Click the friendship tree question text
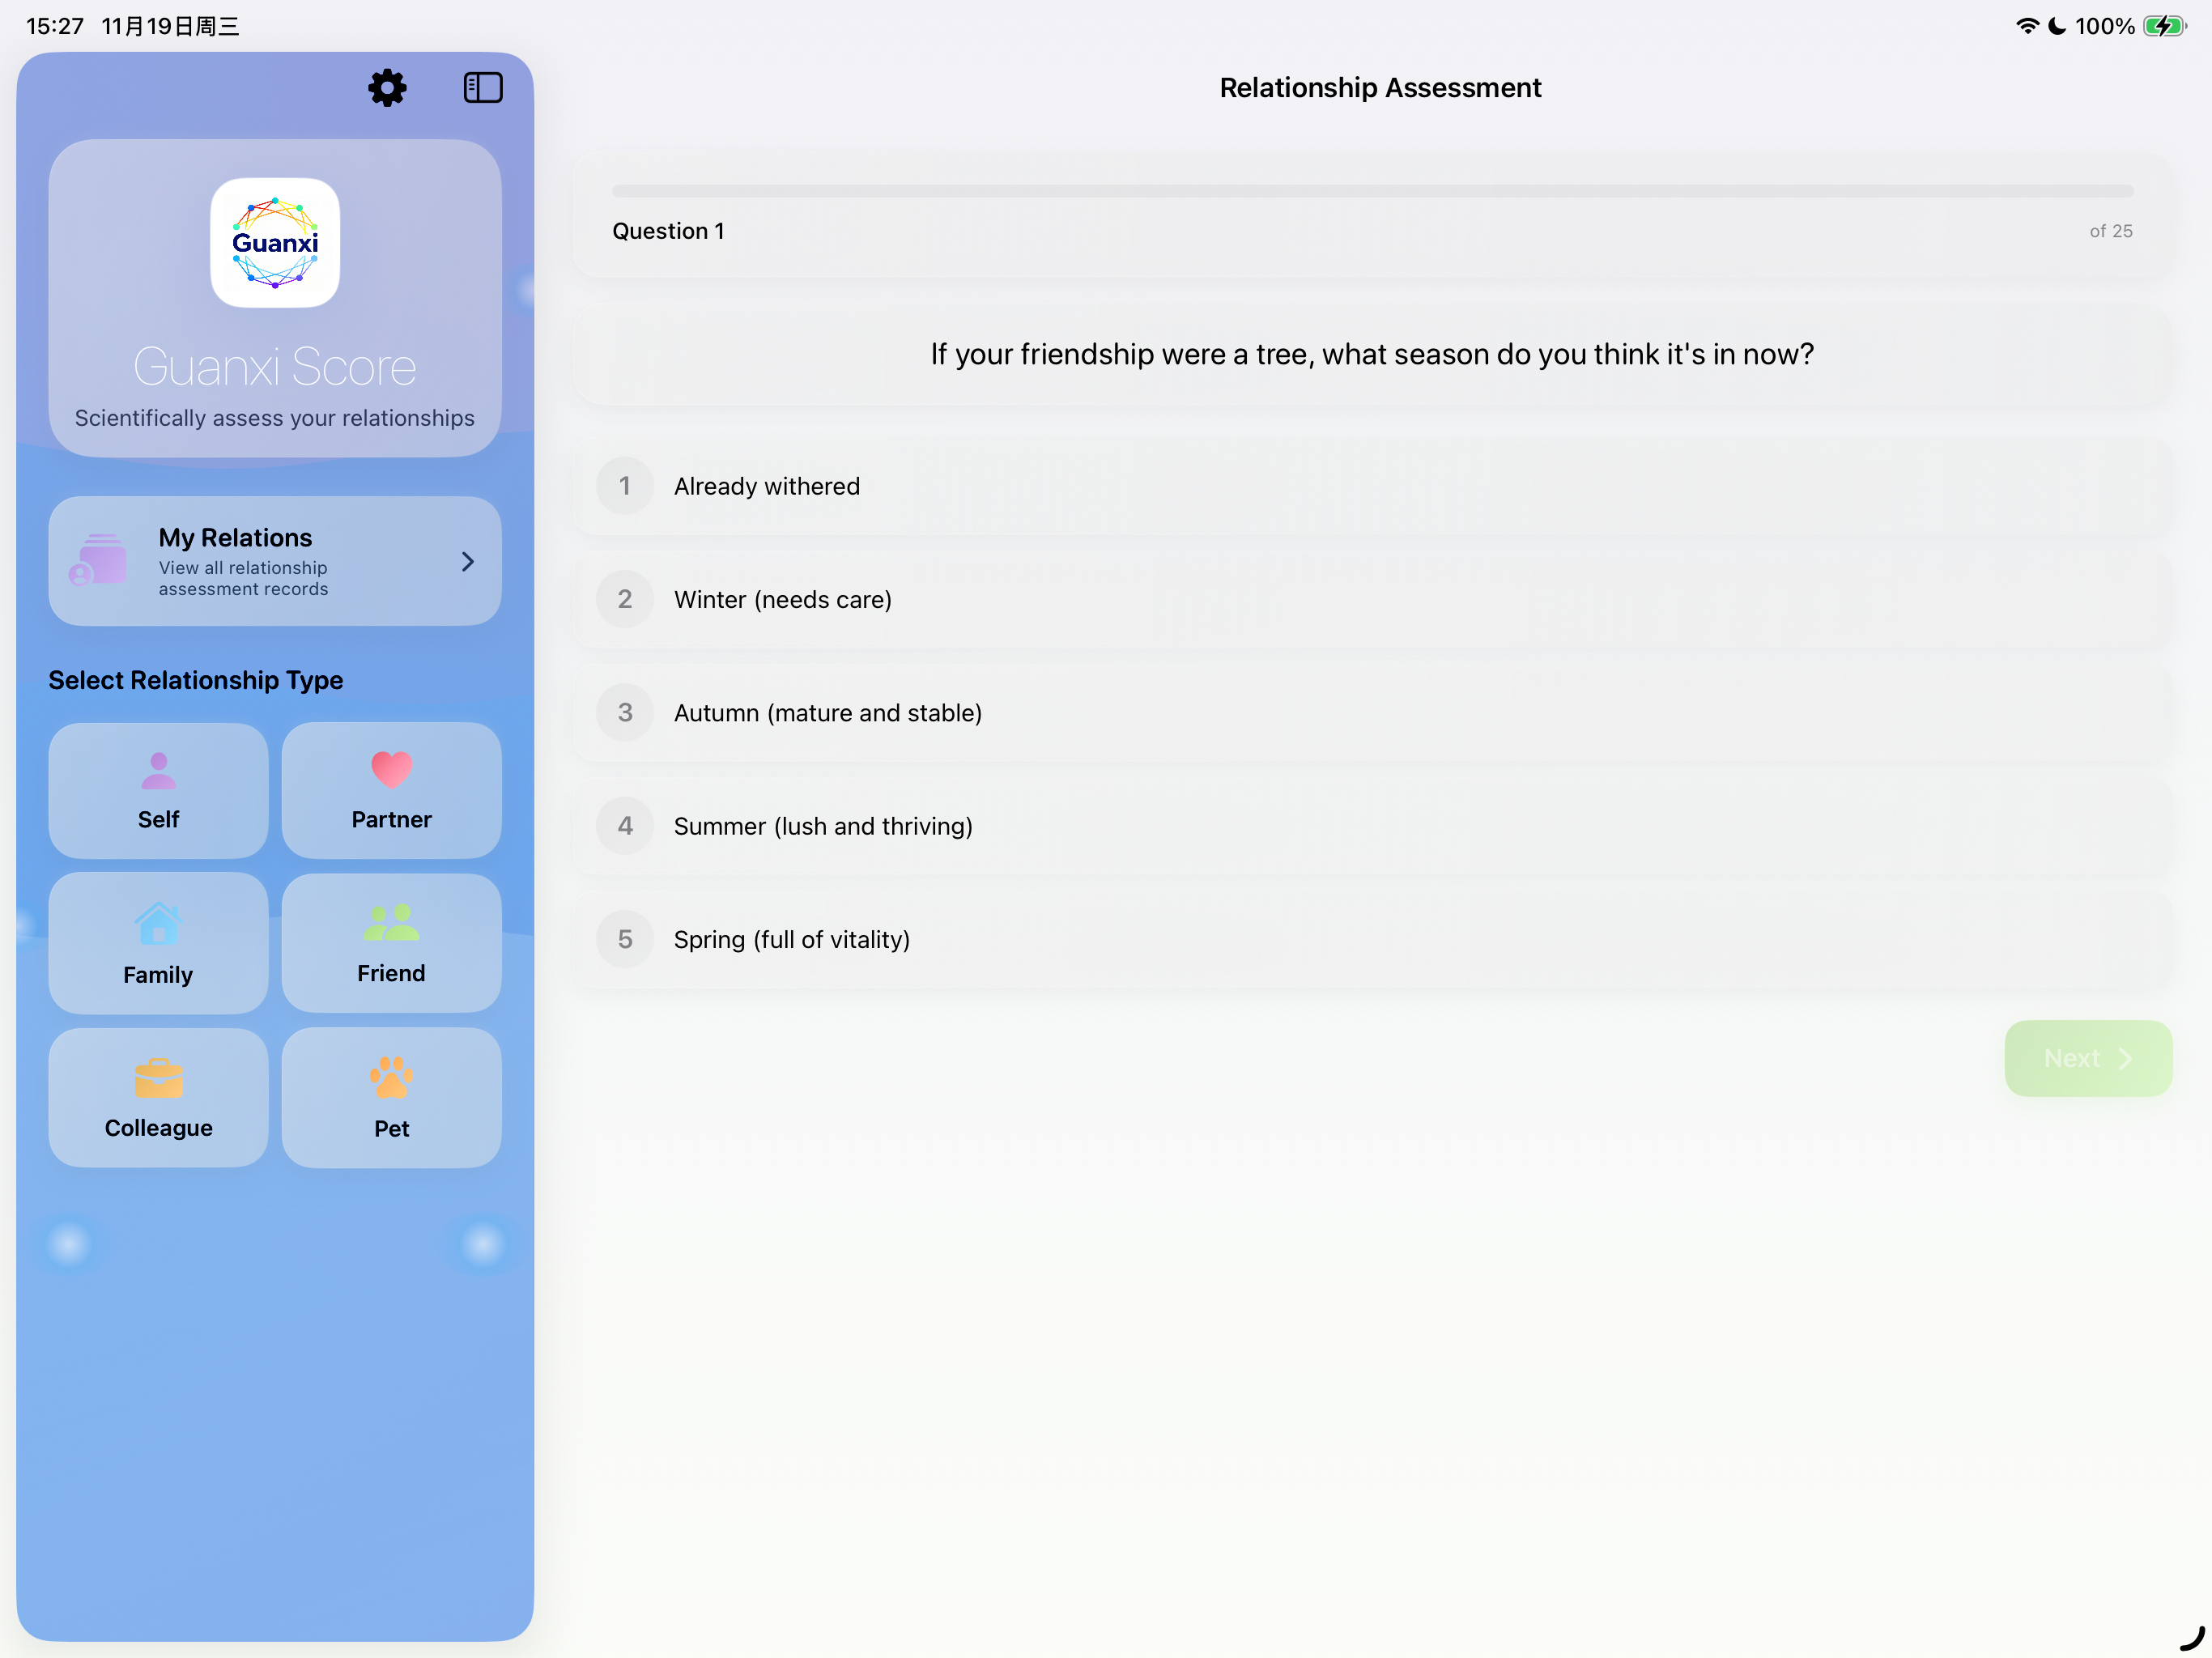Image resolution: width=2212 pixels, height=1658 pixels. click(x=1372, y=354)
